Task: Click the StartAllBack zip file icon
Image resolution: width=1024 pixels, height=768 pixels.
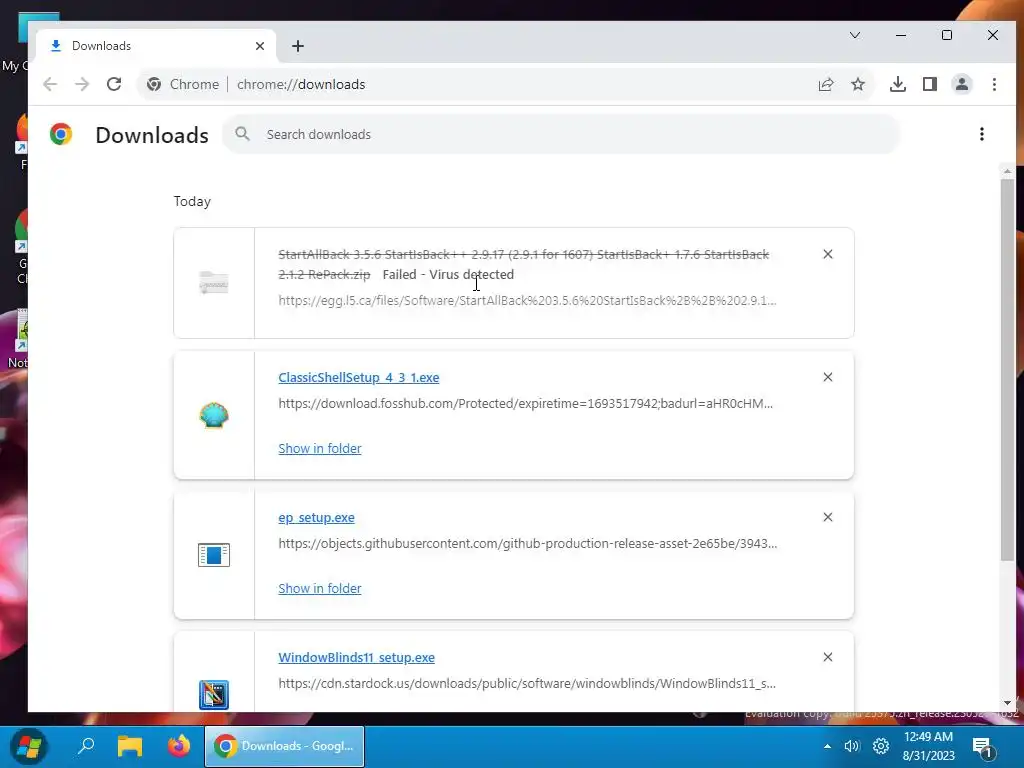Action: (214, 283)
